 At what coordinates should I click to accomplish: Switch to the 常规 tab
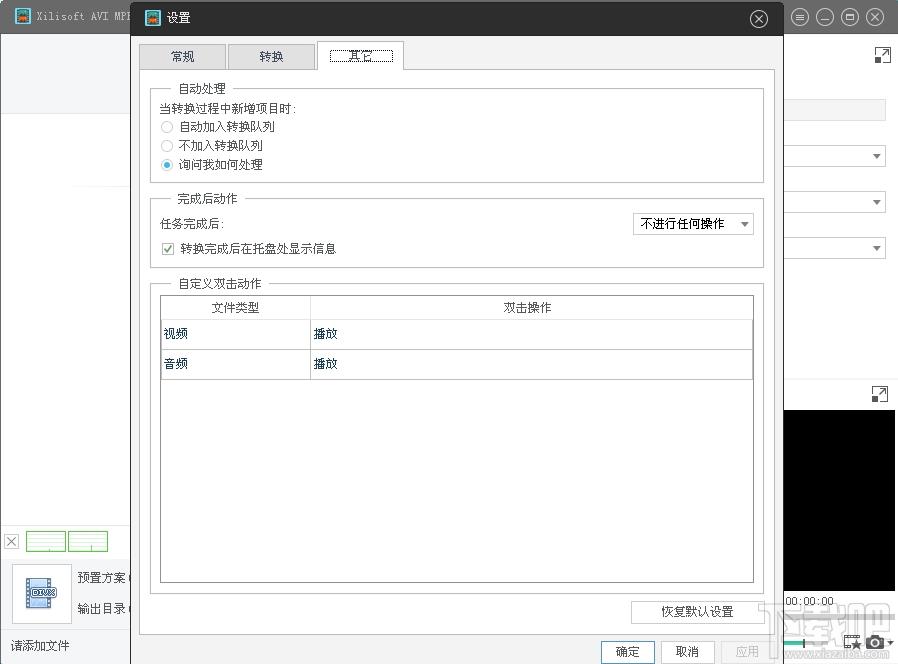click(x=183, y=57)
